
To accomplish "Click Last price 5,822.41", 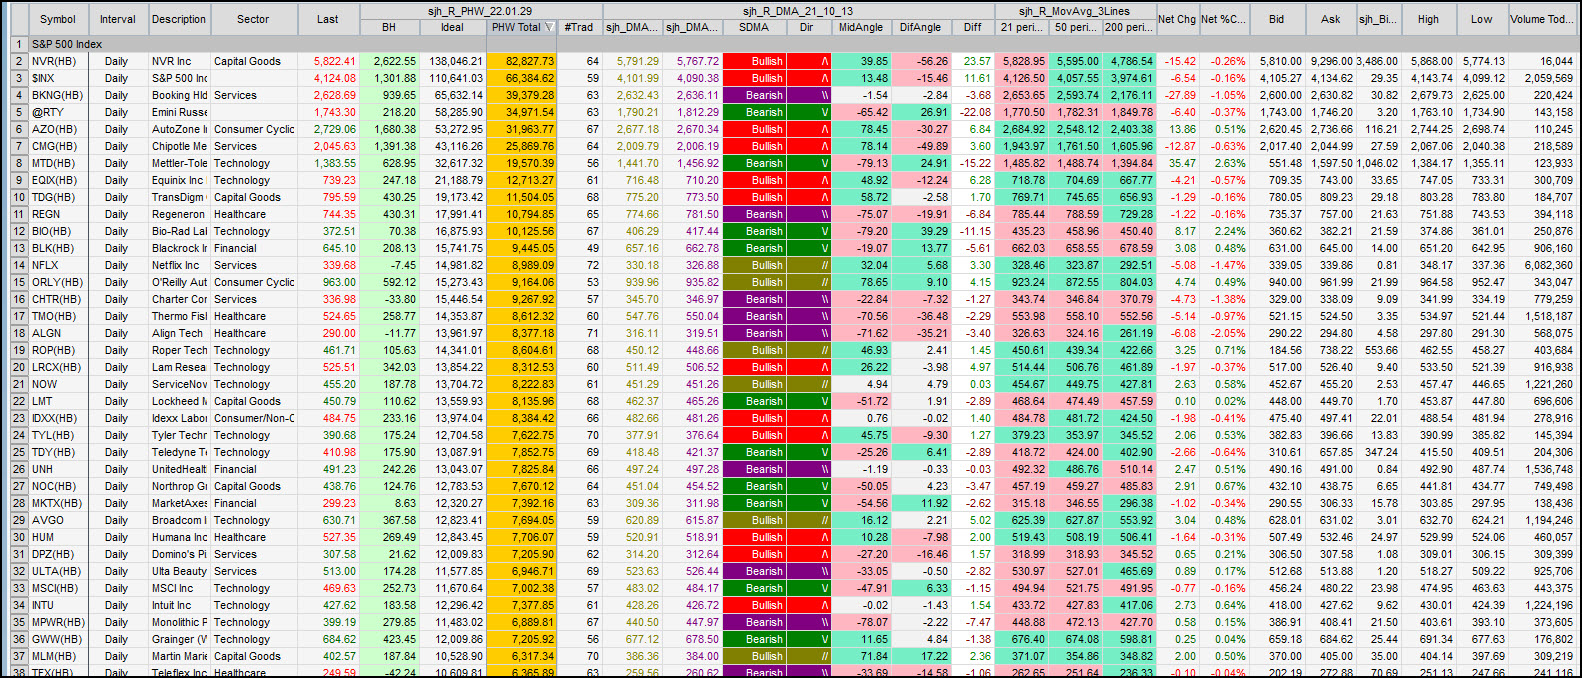I will pos(328,61).
